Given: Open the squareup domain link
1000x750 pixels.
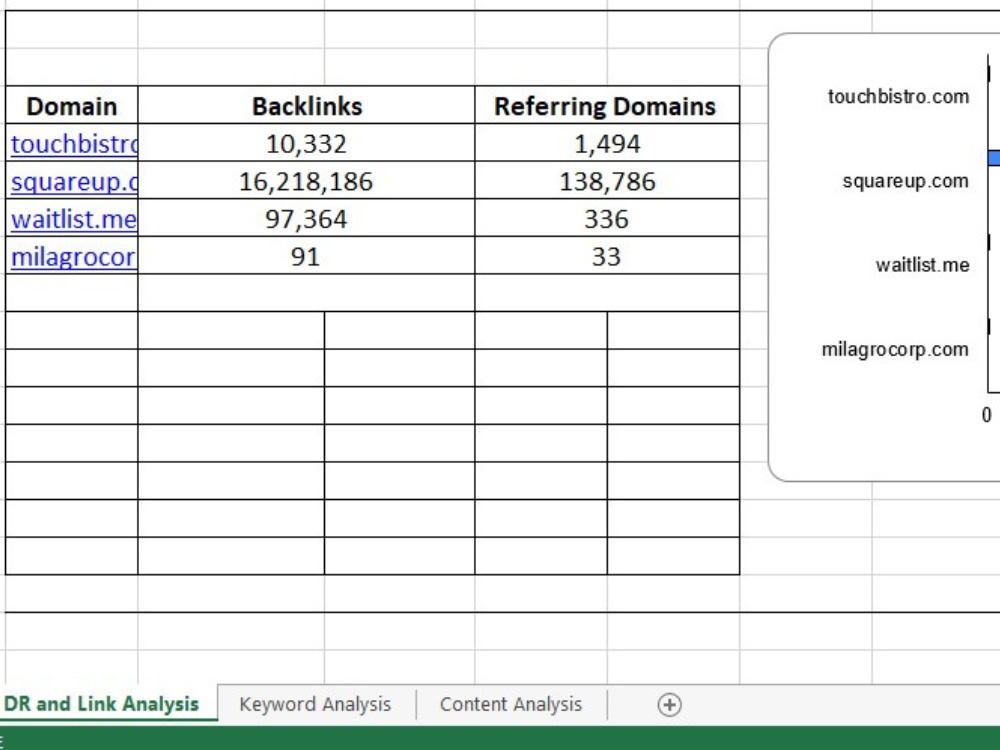Looking at the screenshot, I should (74, 182).
